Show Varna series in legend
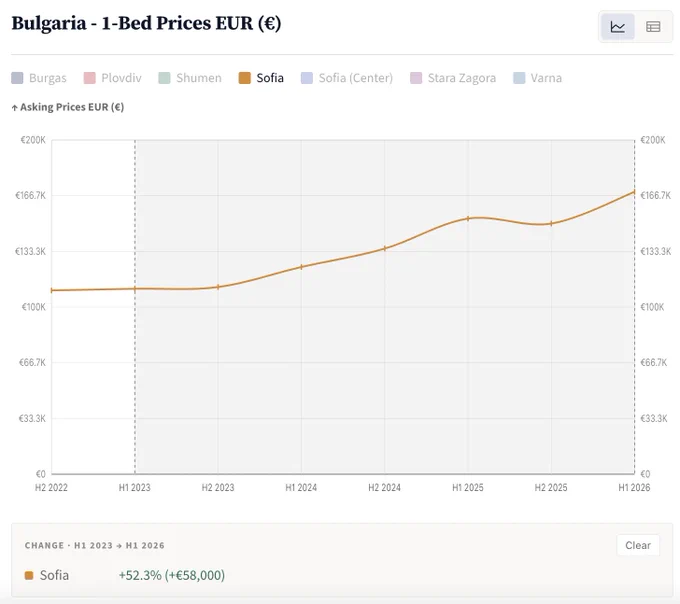Image resolution: width=680 pixels, height=604 pixels. pyautogui.click(x=537, y=78)
